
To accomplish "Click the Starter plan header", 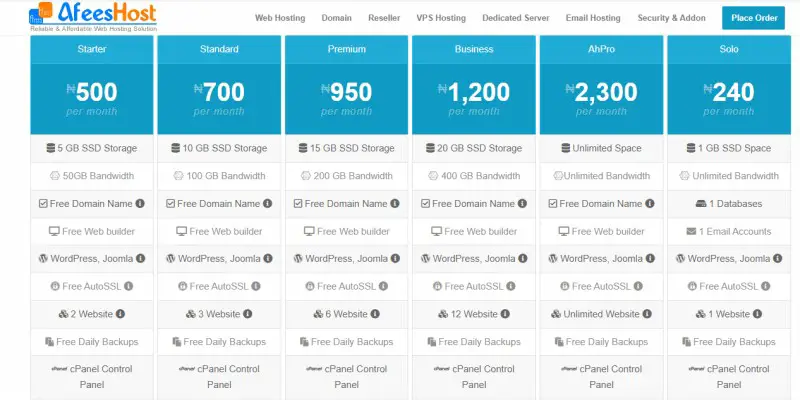I will [92, 49].
